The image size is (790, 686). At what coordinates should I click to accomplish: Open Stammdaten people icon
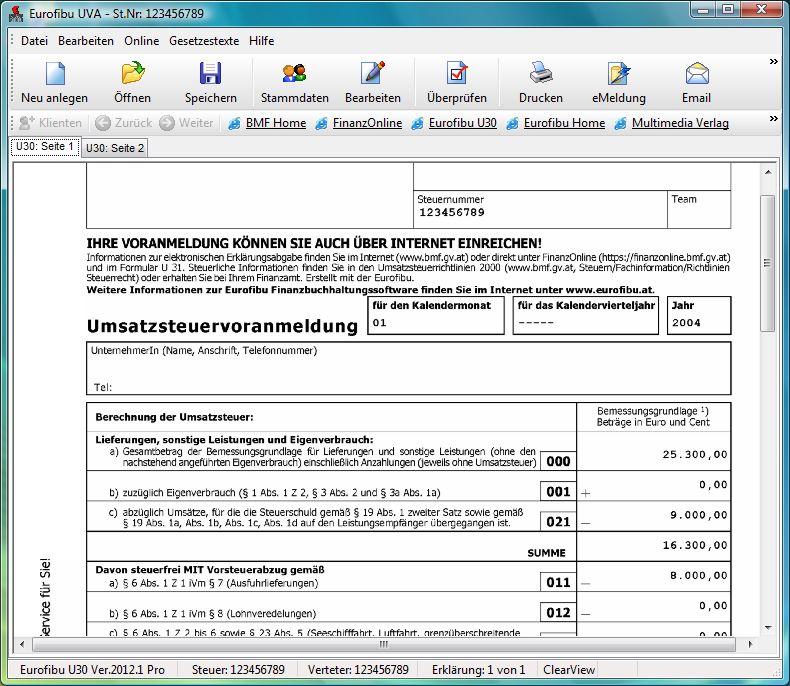pyautogui.click(x=294, y=74)
